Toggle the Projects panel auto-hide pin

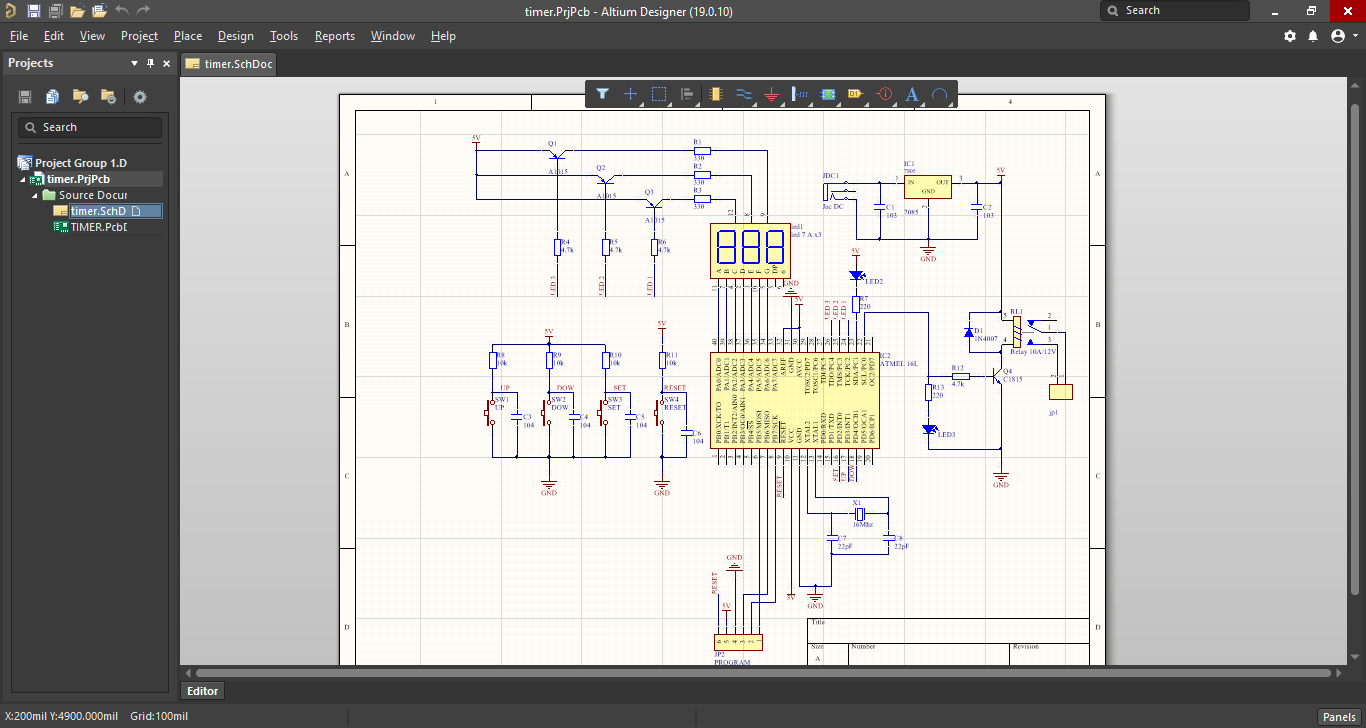point(151,63)
